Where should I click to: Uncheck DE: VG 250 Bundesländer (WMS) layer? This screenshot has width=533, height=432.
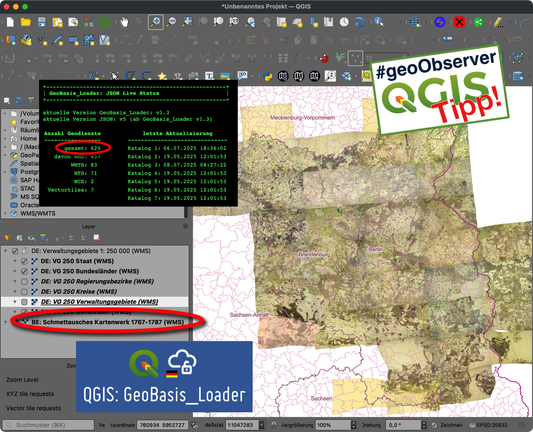(x=24, y=272)
